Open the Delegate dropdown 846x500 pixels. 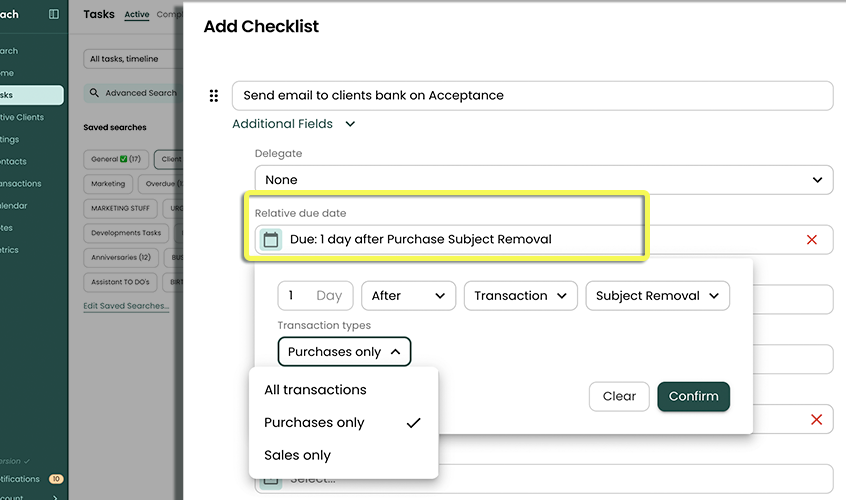pyautogui.click(x=543, y=180)
